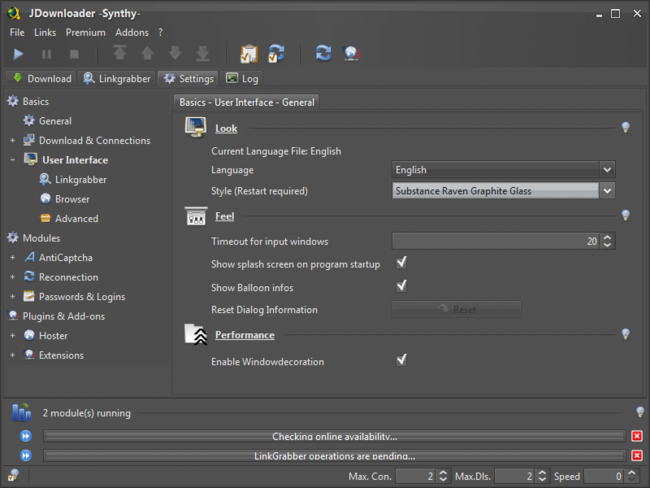Viewport: 650px width, 488px height.
Task: Click the LinkGrabber operations pending progress bar
Action: [x=335, y=456]
